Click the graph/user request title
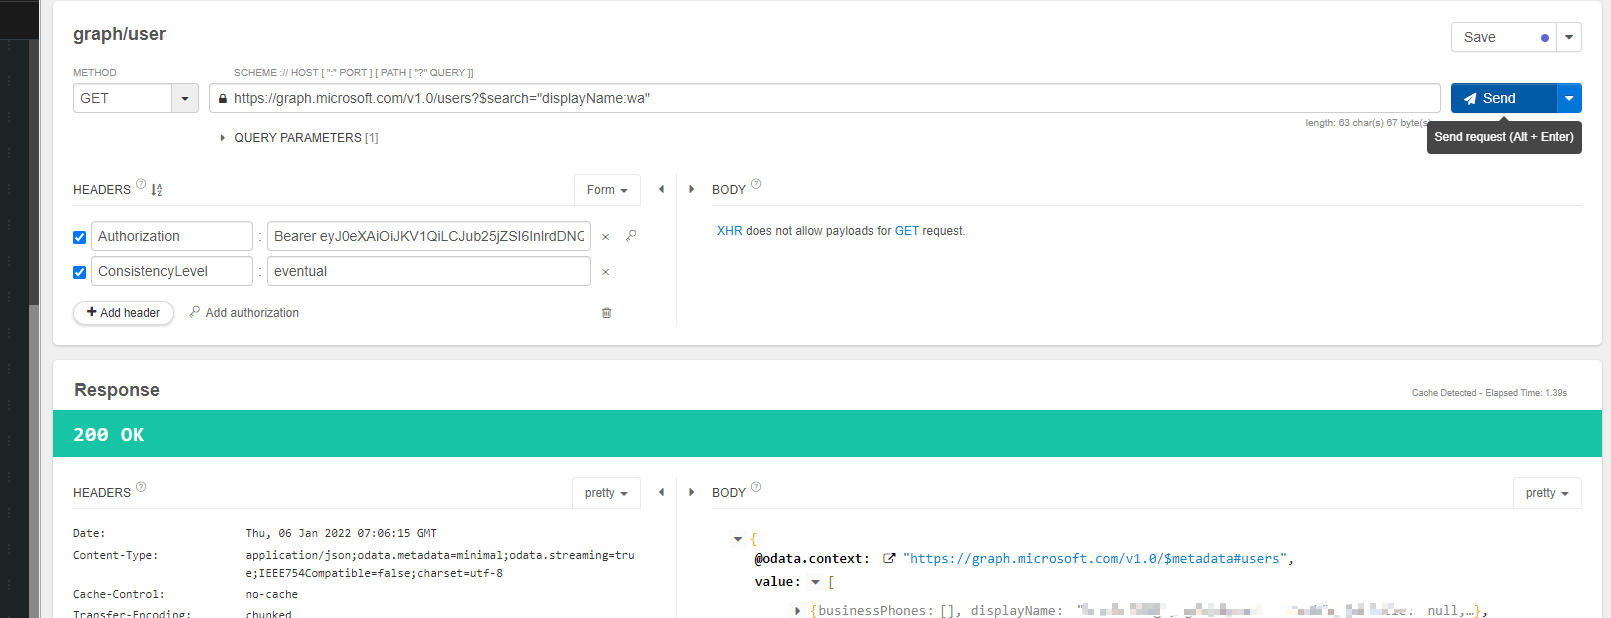Viewport: 1611px width, 618px height. coord(119,34)
